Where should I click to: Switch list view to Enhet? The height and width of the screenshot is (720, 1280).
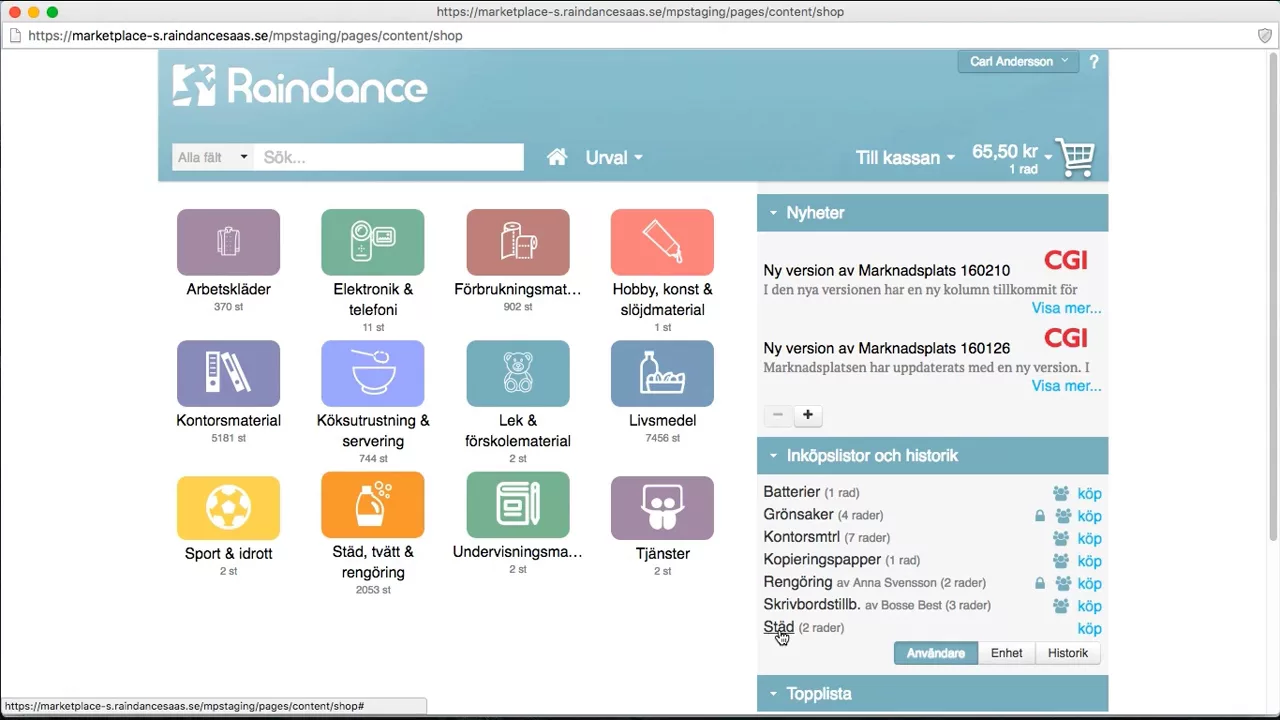coord(1006,653)
